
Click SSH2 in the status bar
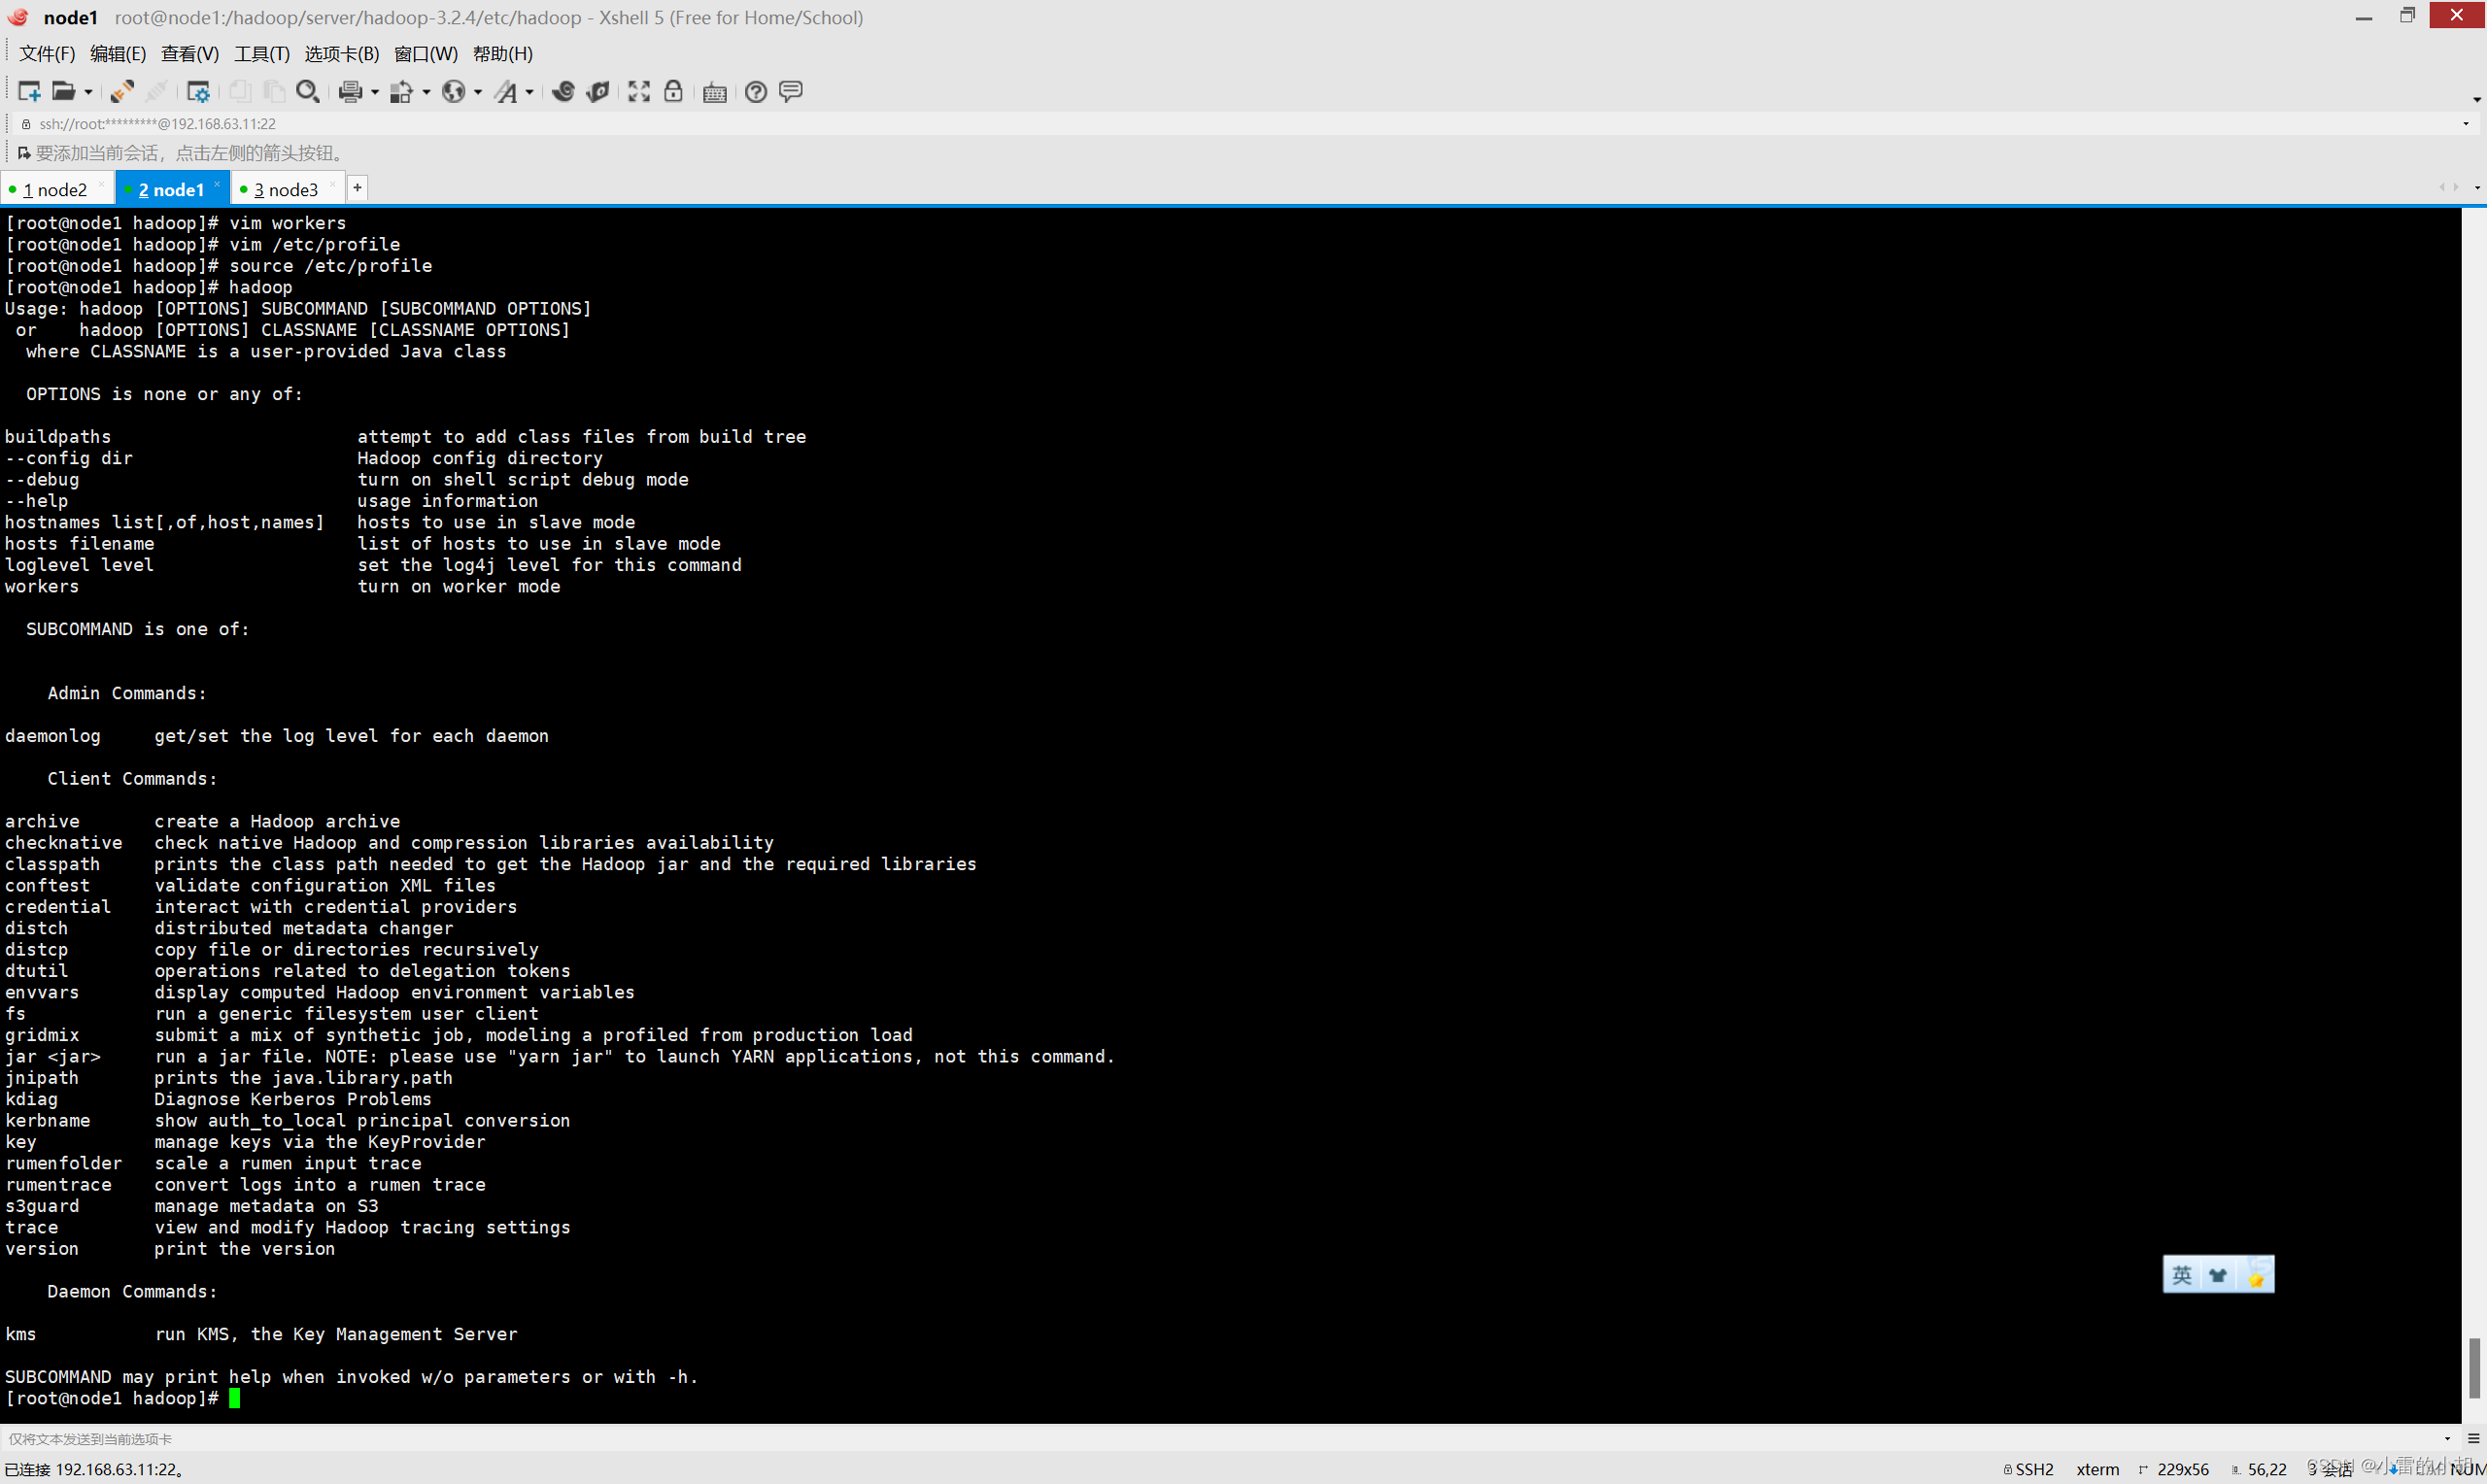click(2029, 1469)
